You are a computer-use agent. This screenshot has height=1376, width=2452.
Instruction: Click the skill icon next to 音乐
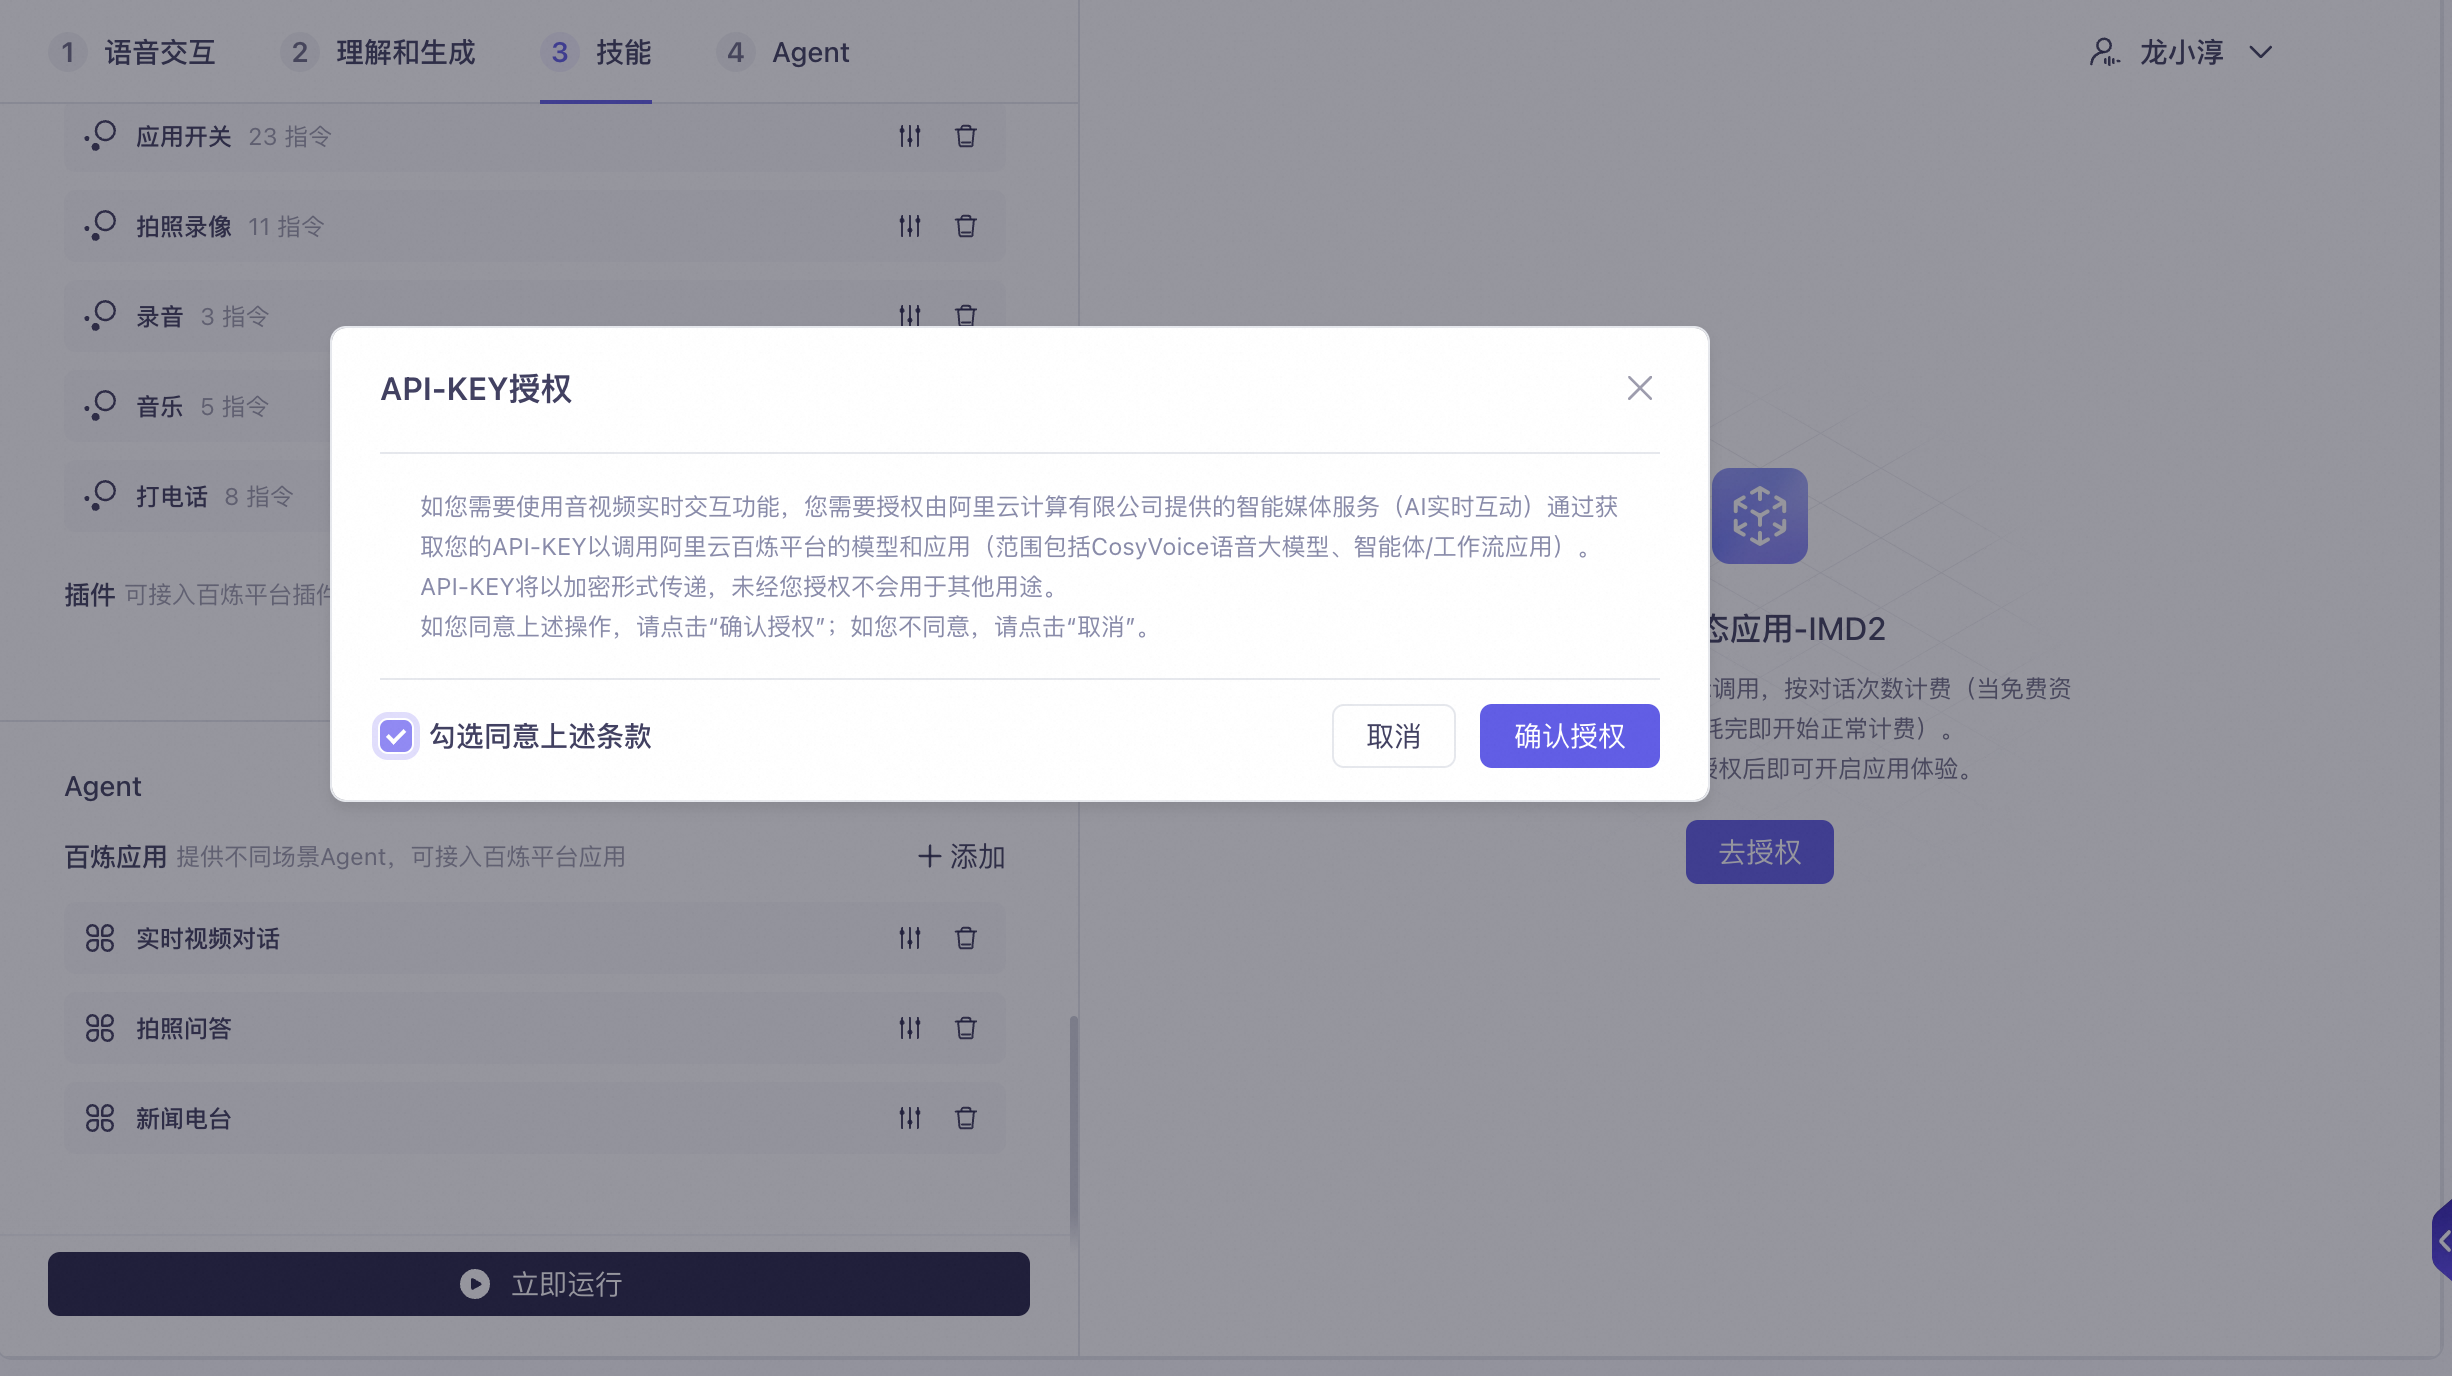tap(100, 406)
